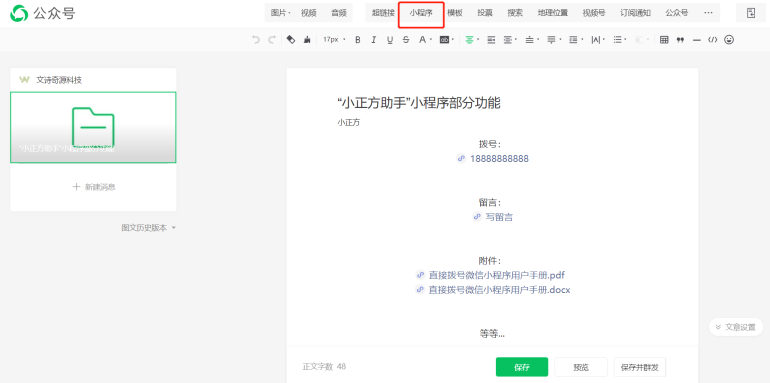Click the indent icon

tap(573, 40)
